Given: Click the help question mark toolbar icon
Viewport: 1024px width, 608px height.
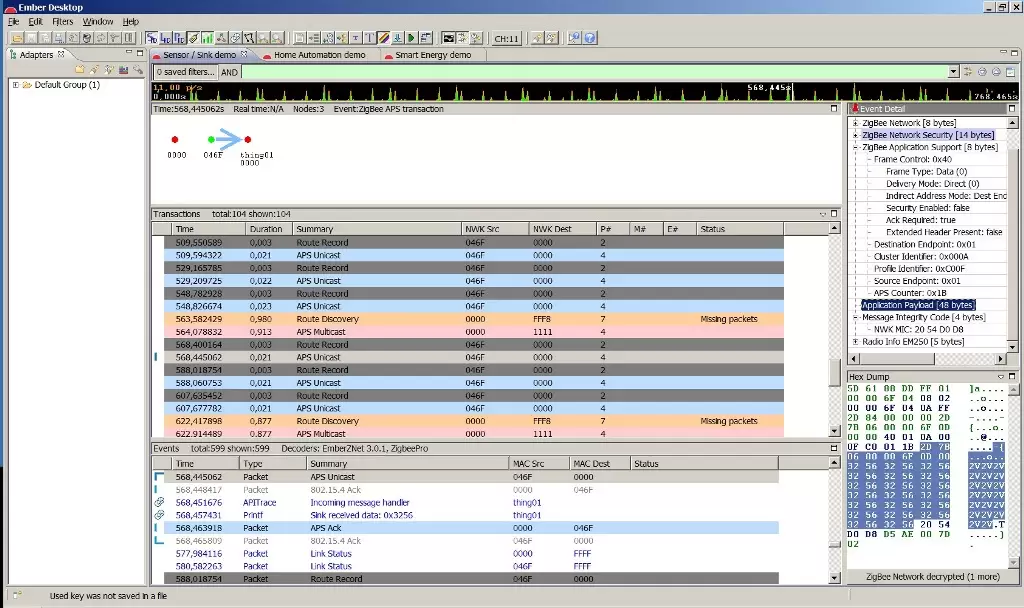Looking at the screenshot, I should click(590, 38).
